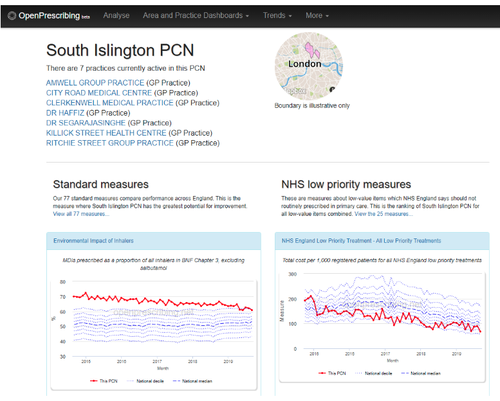Toggle National median legend in inhalers chart

(192, 381)
